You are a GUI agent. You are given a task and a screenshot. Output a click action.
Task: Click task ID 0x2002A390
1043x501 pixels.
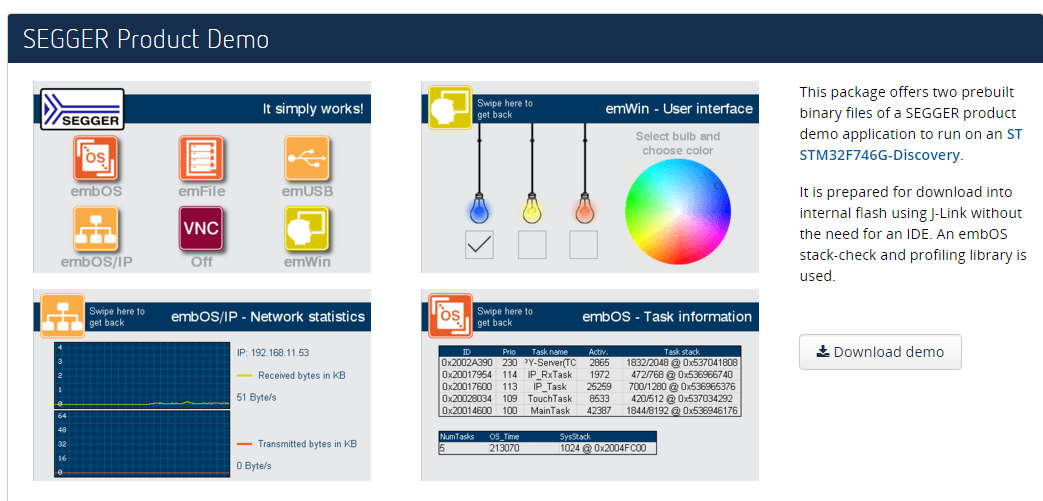coord(467,363)
